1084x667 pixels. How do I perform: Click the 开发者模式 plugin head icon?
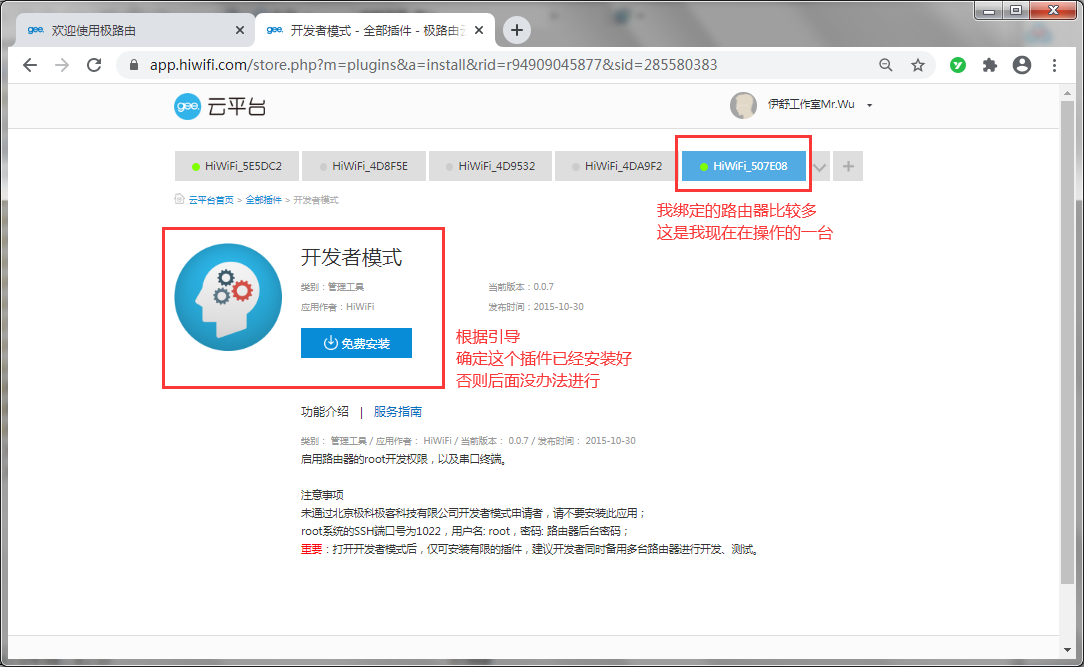pyautogui.click(x=228, y=297)
